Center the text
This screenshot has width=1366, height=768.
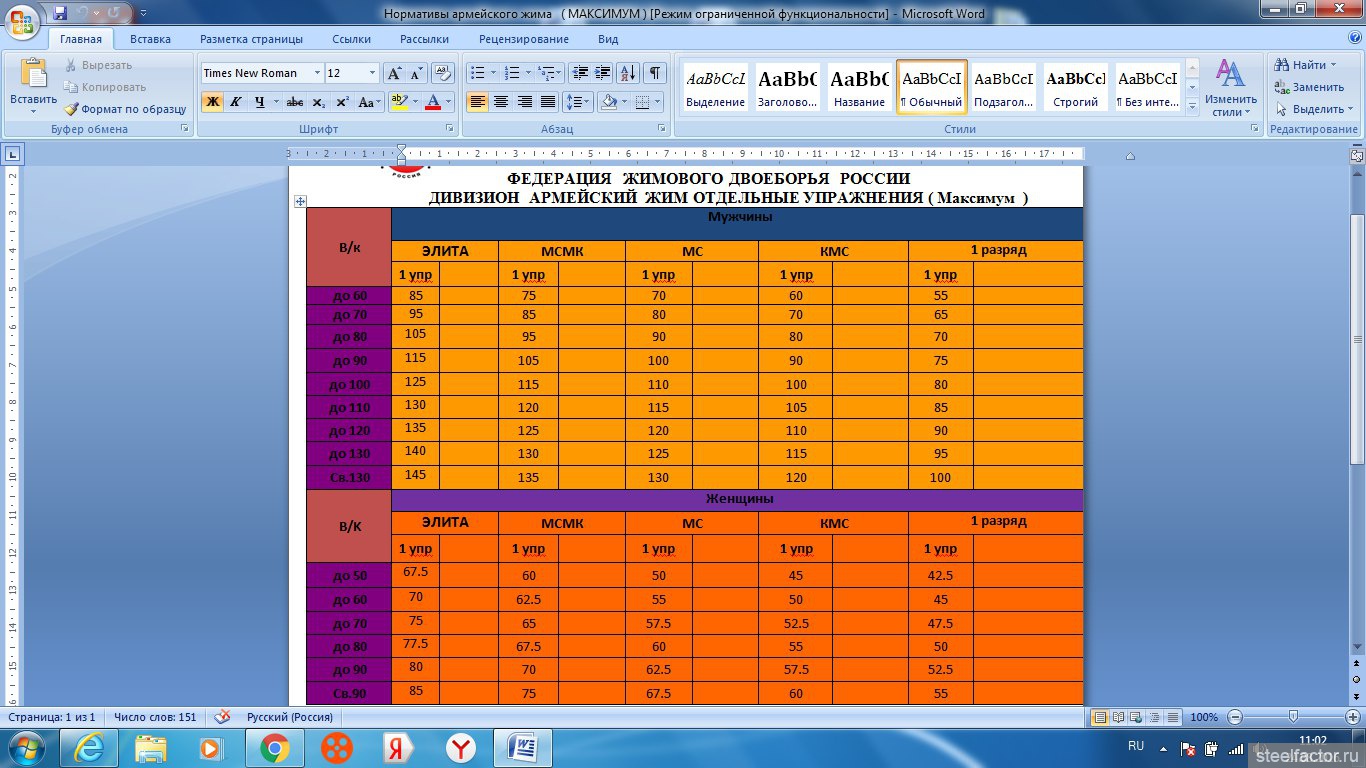501,102
